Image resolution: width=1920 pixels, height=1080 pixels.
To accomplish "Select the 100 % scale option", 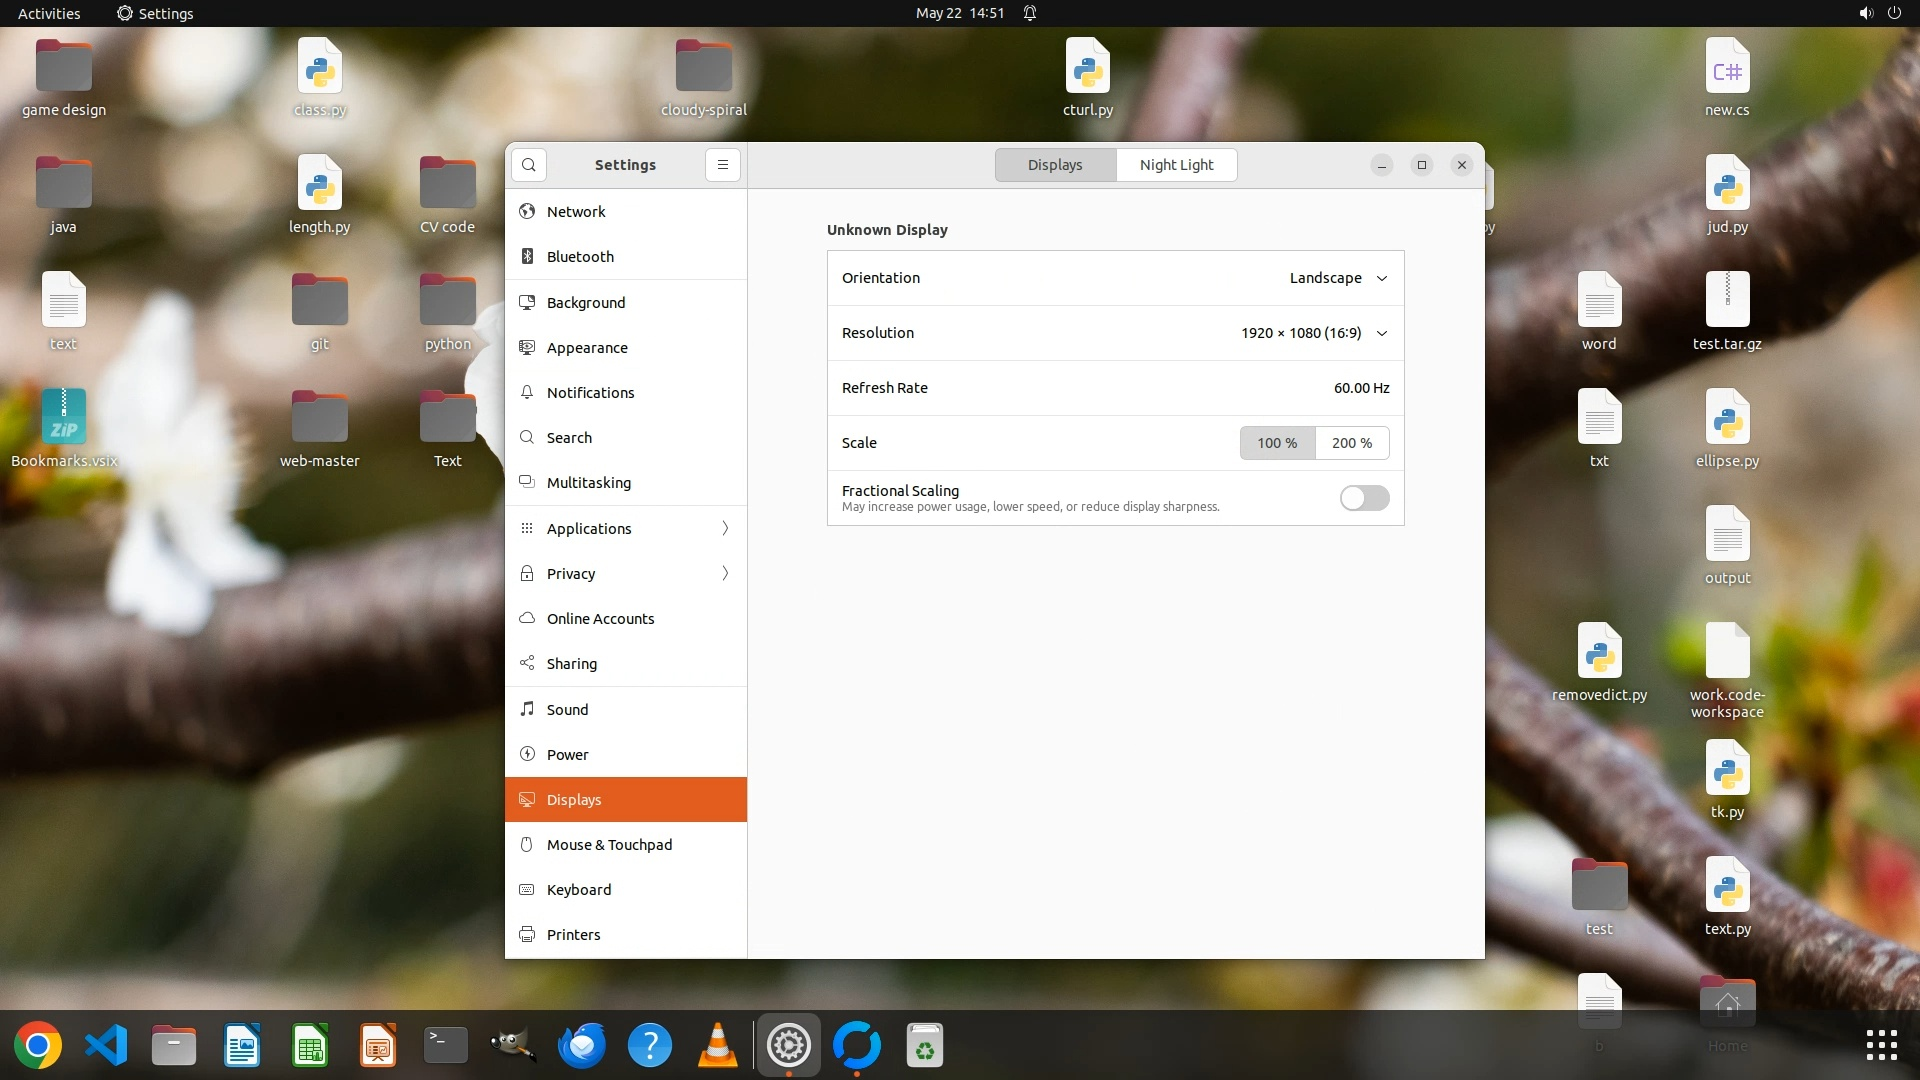I will point(1277,443).
